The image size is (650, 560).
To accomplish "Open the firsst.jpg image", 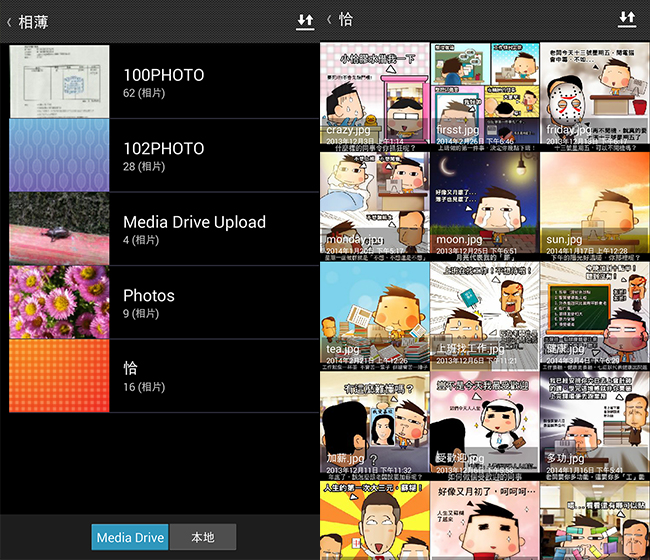I will (x=484, y=95).
